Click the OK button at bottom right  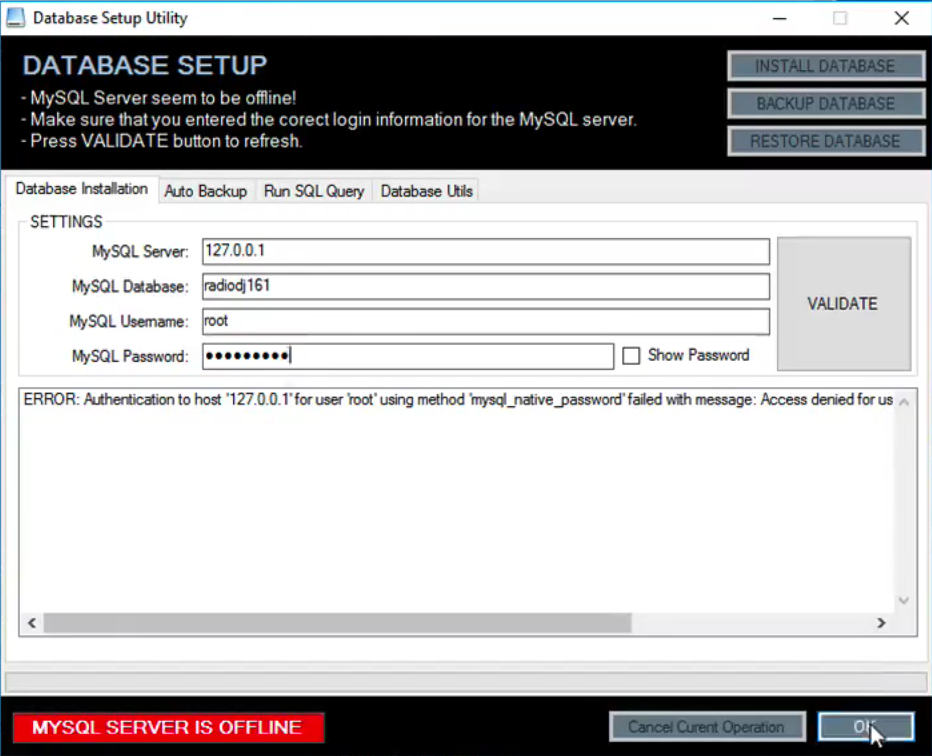pyautogui.click(x=865, y=727)
